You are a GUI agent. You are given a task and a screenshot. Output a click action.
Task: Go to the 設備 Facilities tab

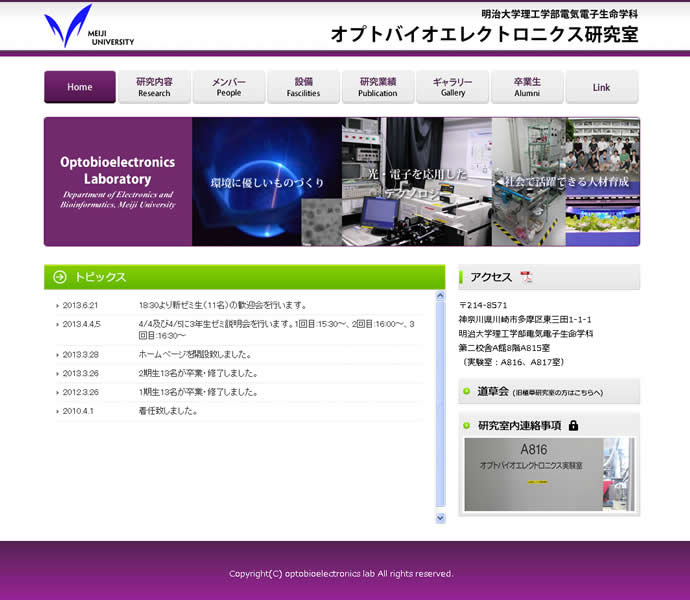pos(303,87)
